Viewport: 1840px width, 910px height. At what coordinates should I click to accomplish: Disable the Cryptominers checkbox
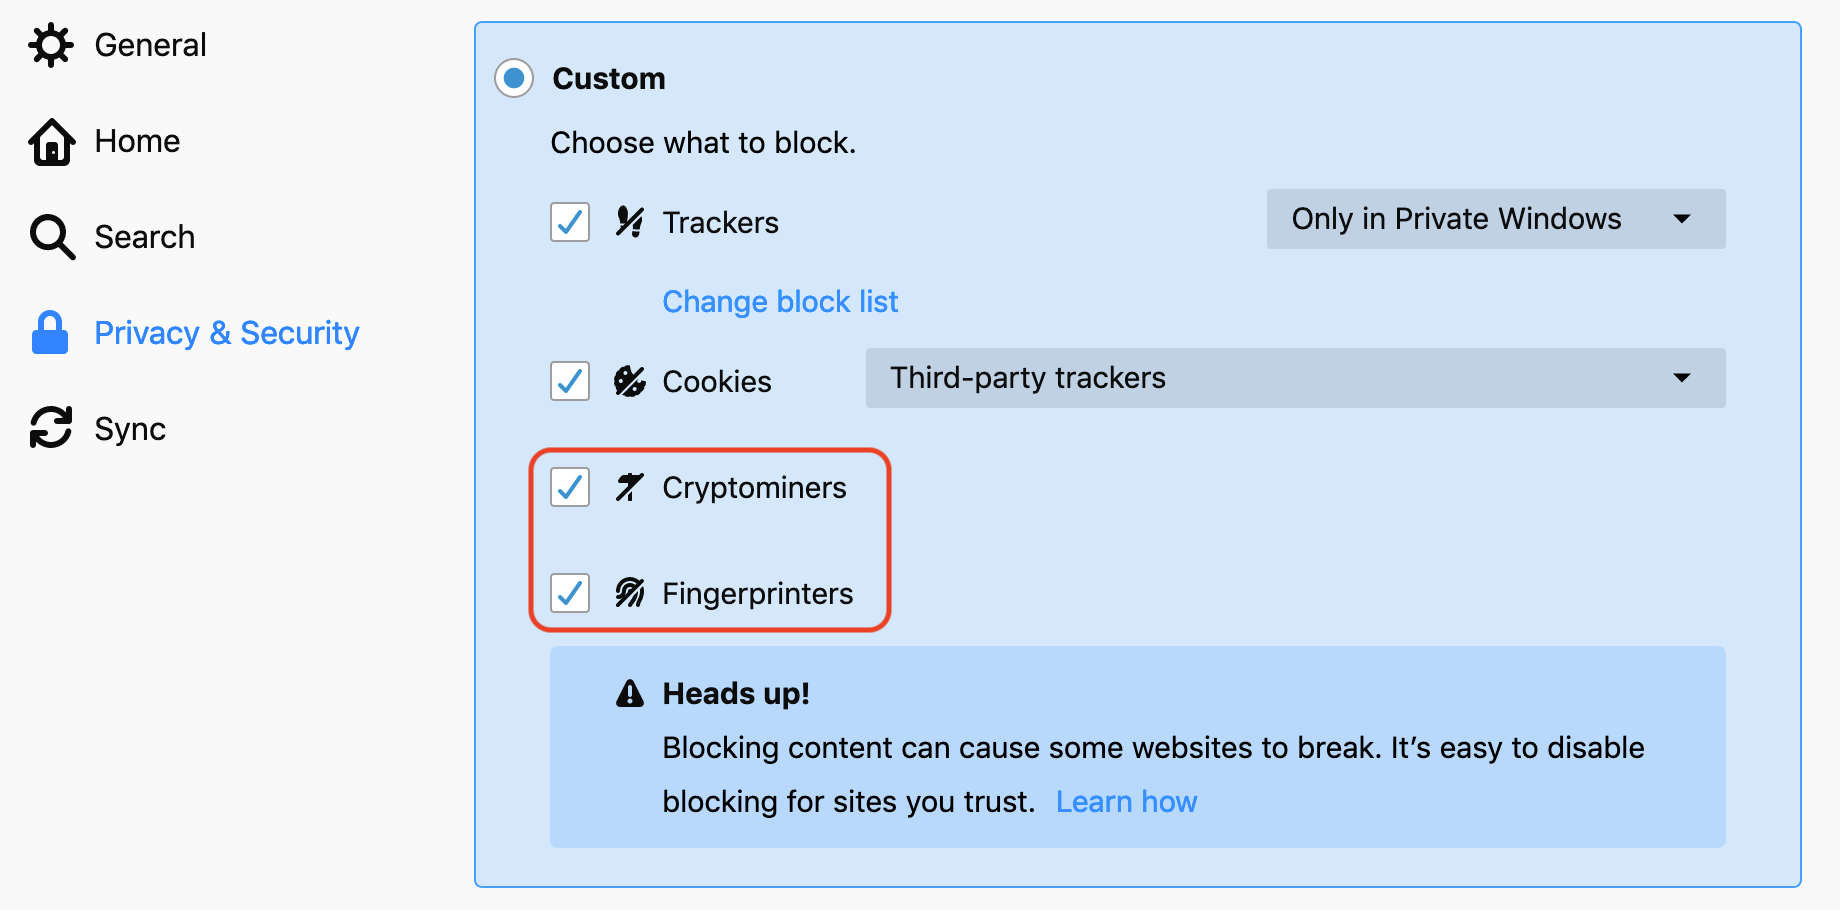click(570, 487)
